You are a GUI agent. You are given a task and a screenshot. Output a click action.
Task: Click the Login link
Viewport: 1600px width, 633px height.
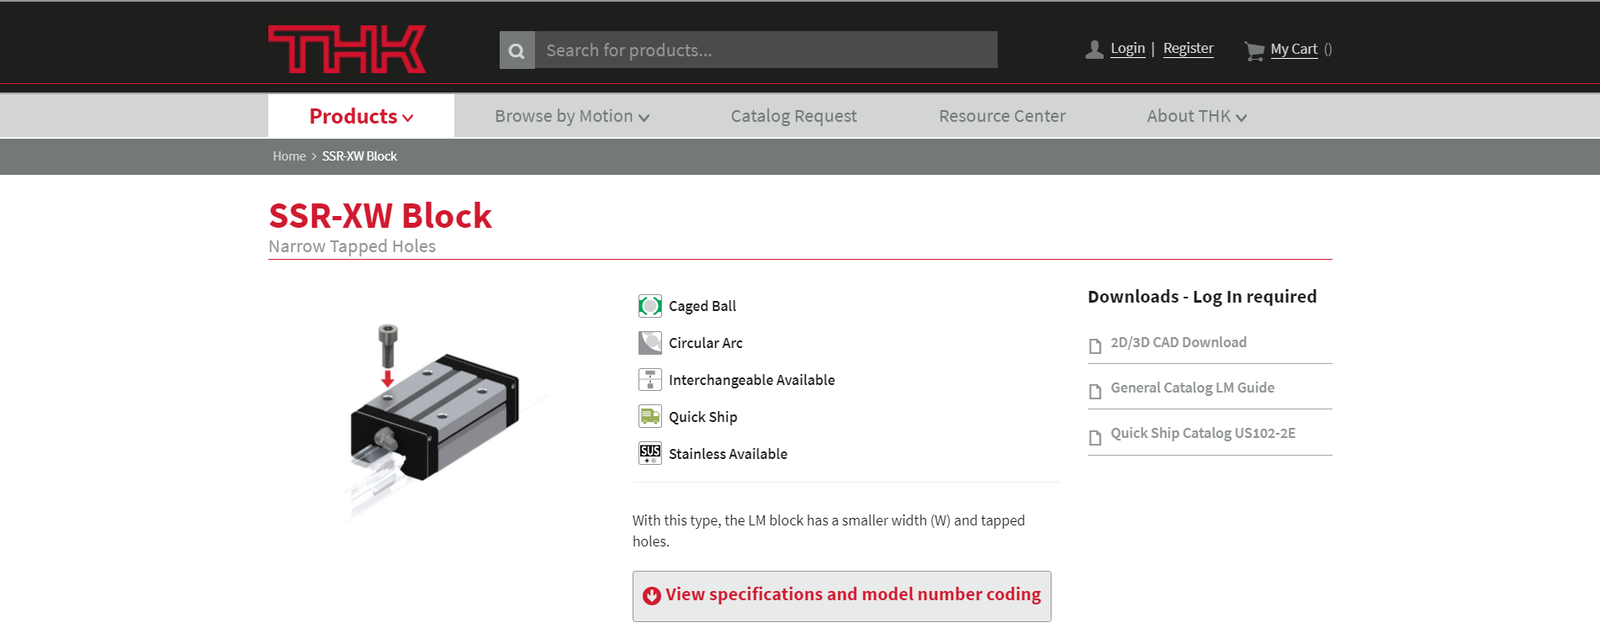[1127, 48]
